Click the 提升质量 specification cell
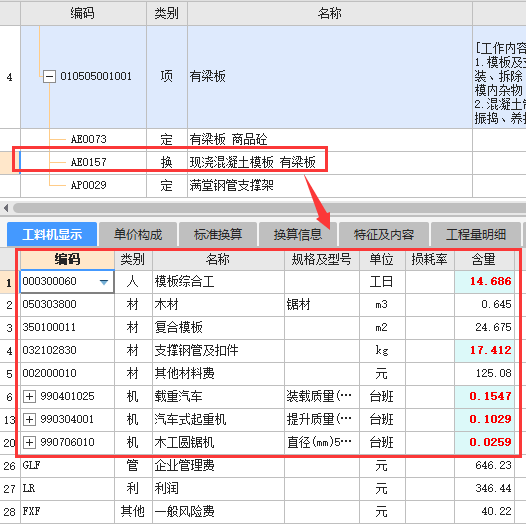 tap(322, 419)
